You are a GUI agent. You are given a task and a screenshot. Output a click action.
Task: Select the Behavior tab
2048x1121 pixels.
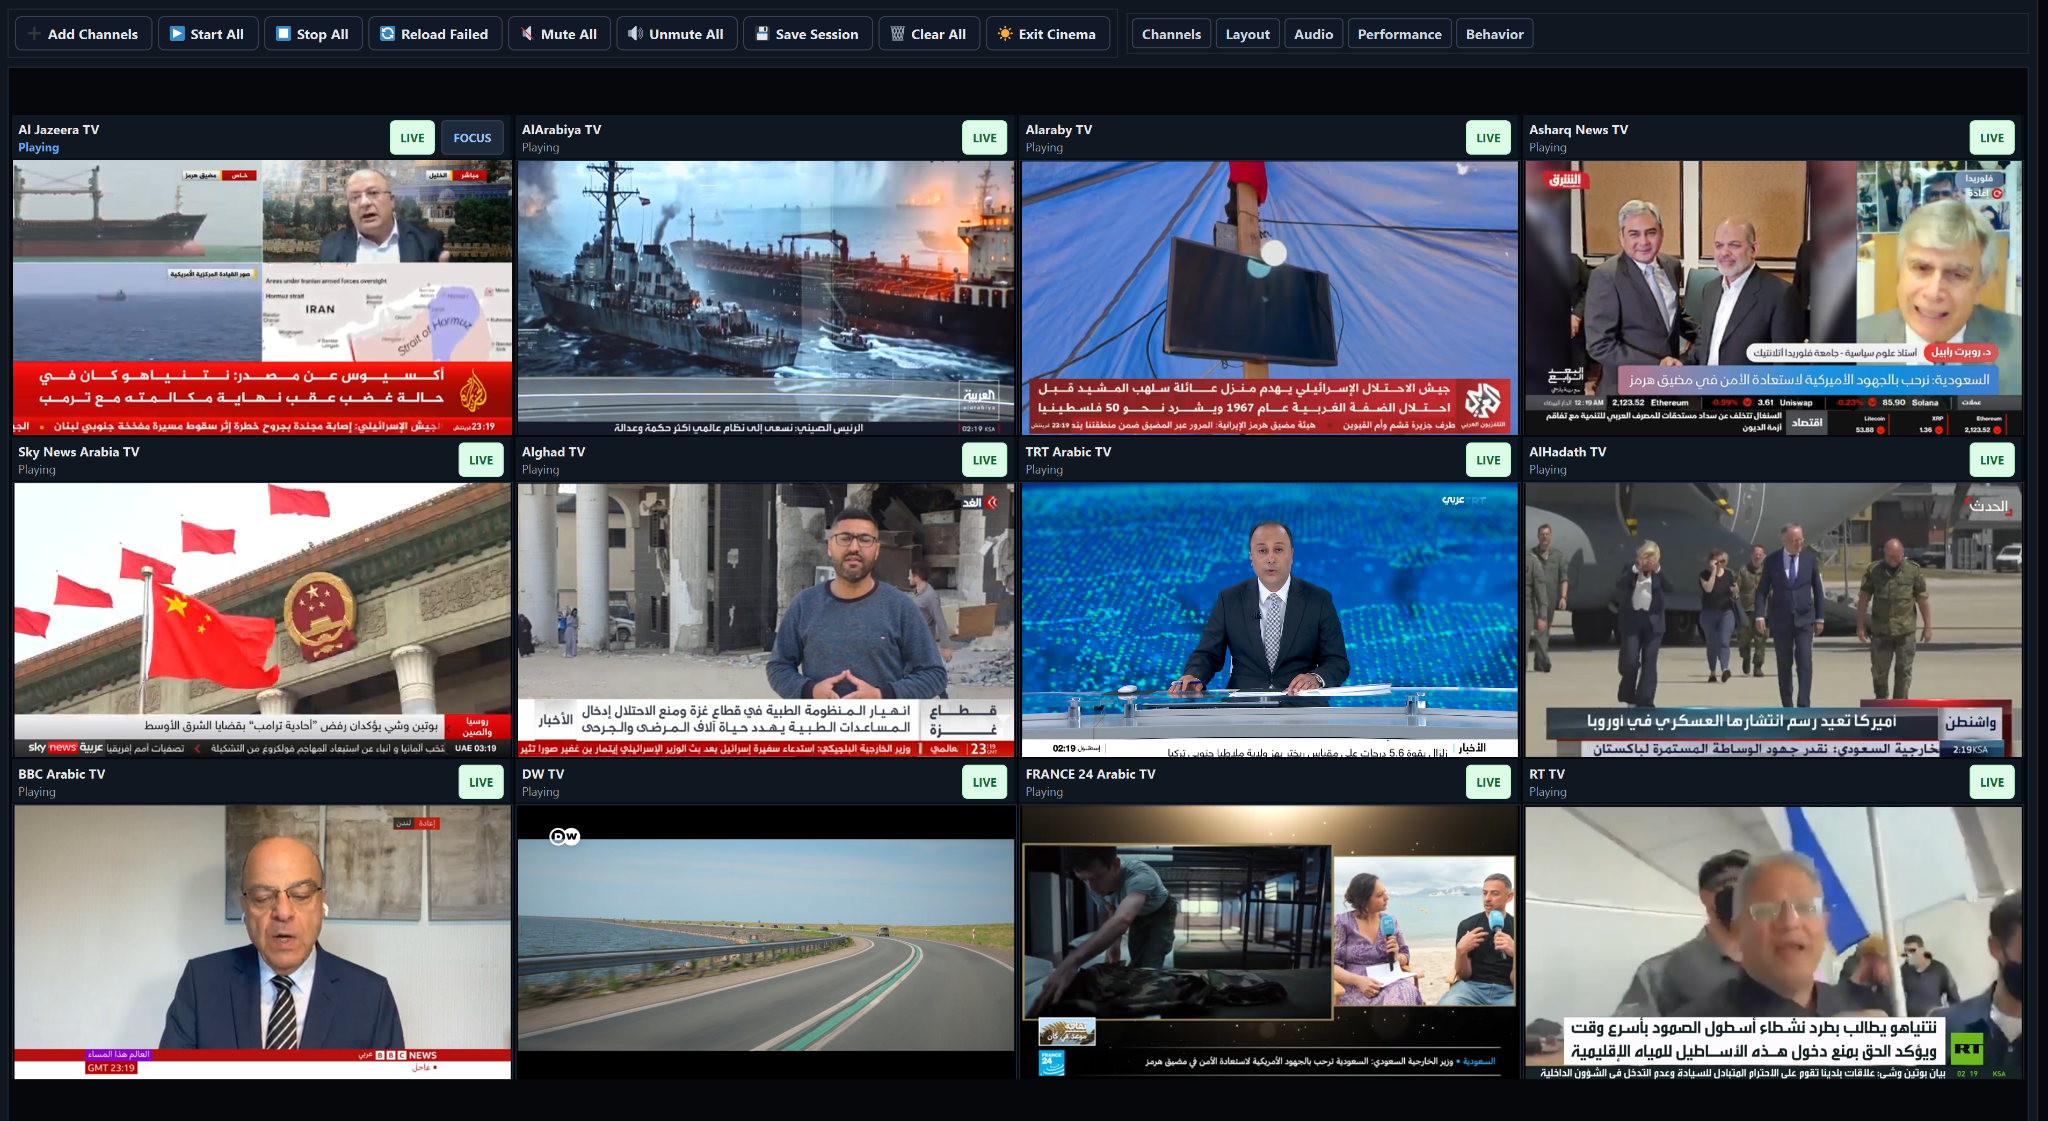coord(1494,34)
